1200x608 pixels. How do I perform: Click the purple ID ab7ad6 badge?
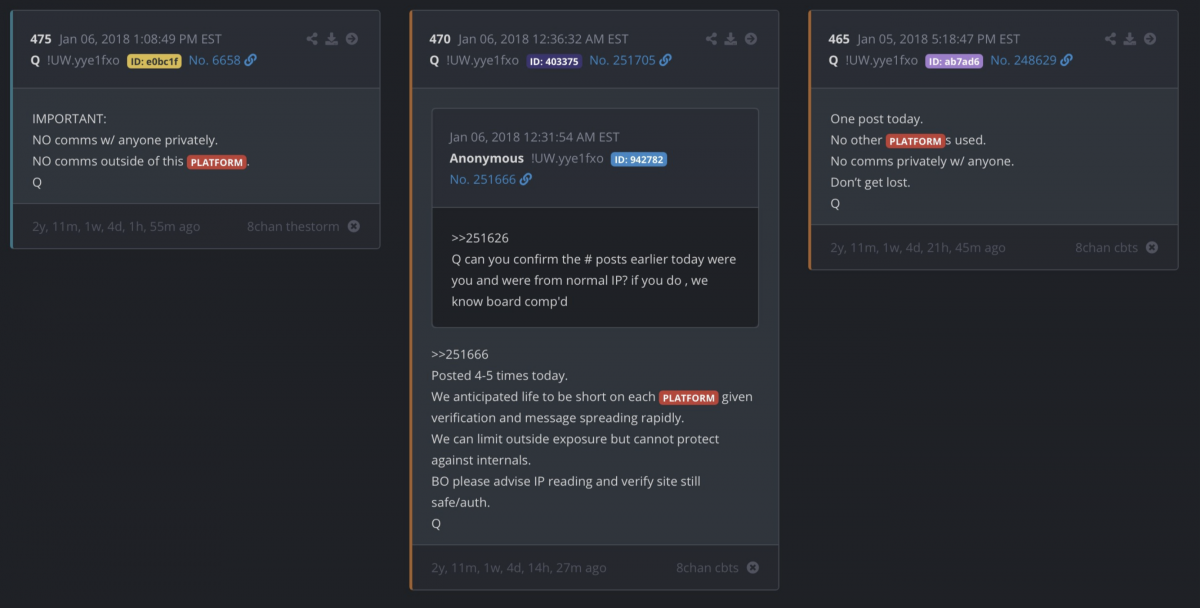[x=954, y=61]
